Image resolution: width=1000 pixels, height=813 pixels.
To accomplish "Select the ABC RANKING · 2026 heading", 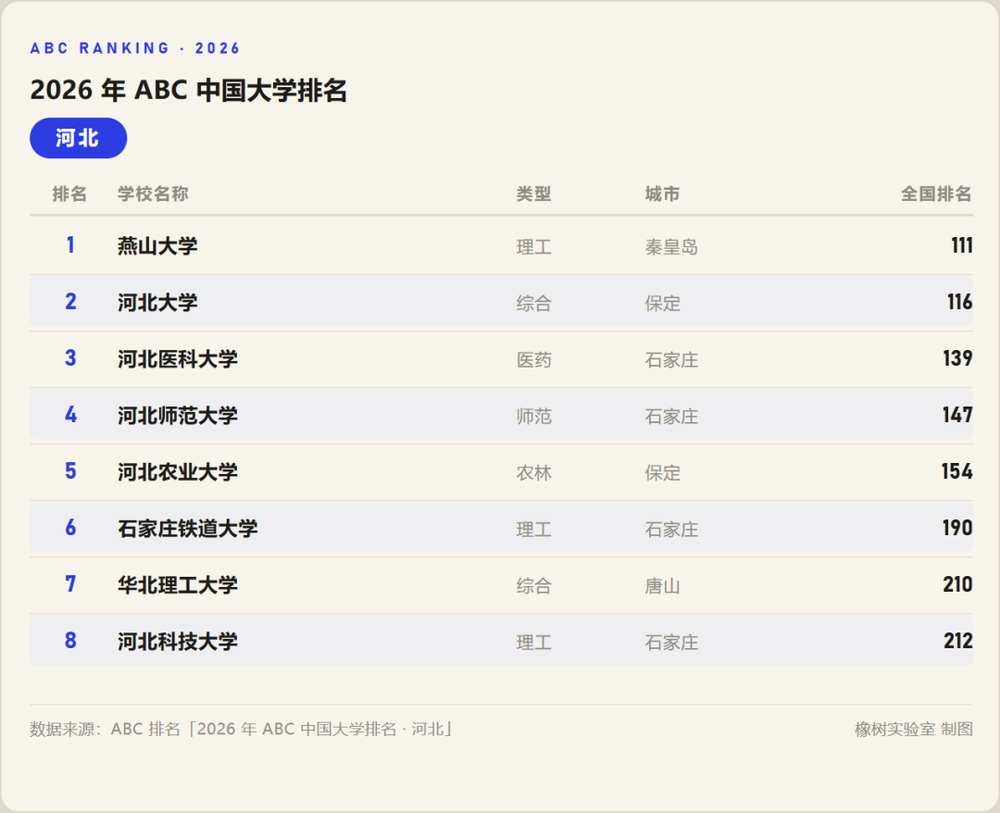I will (x=135, y=48).
